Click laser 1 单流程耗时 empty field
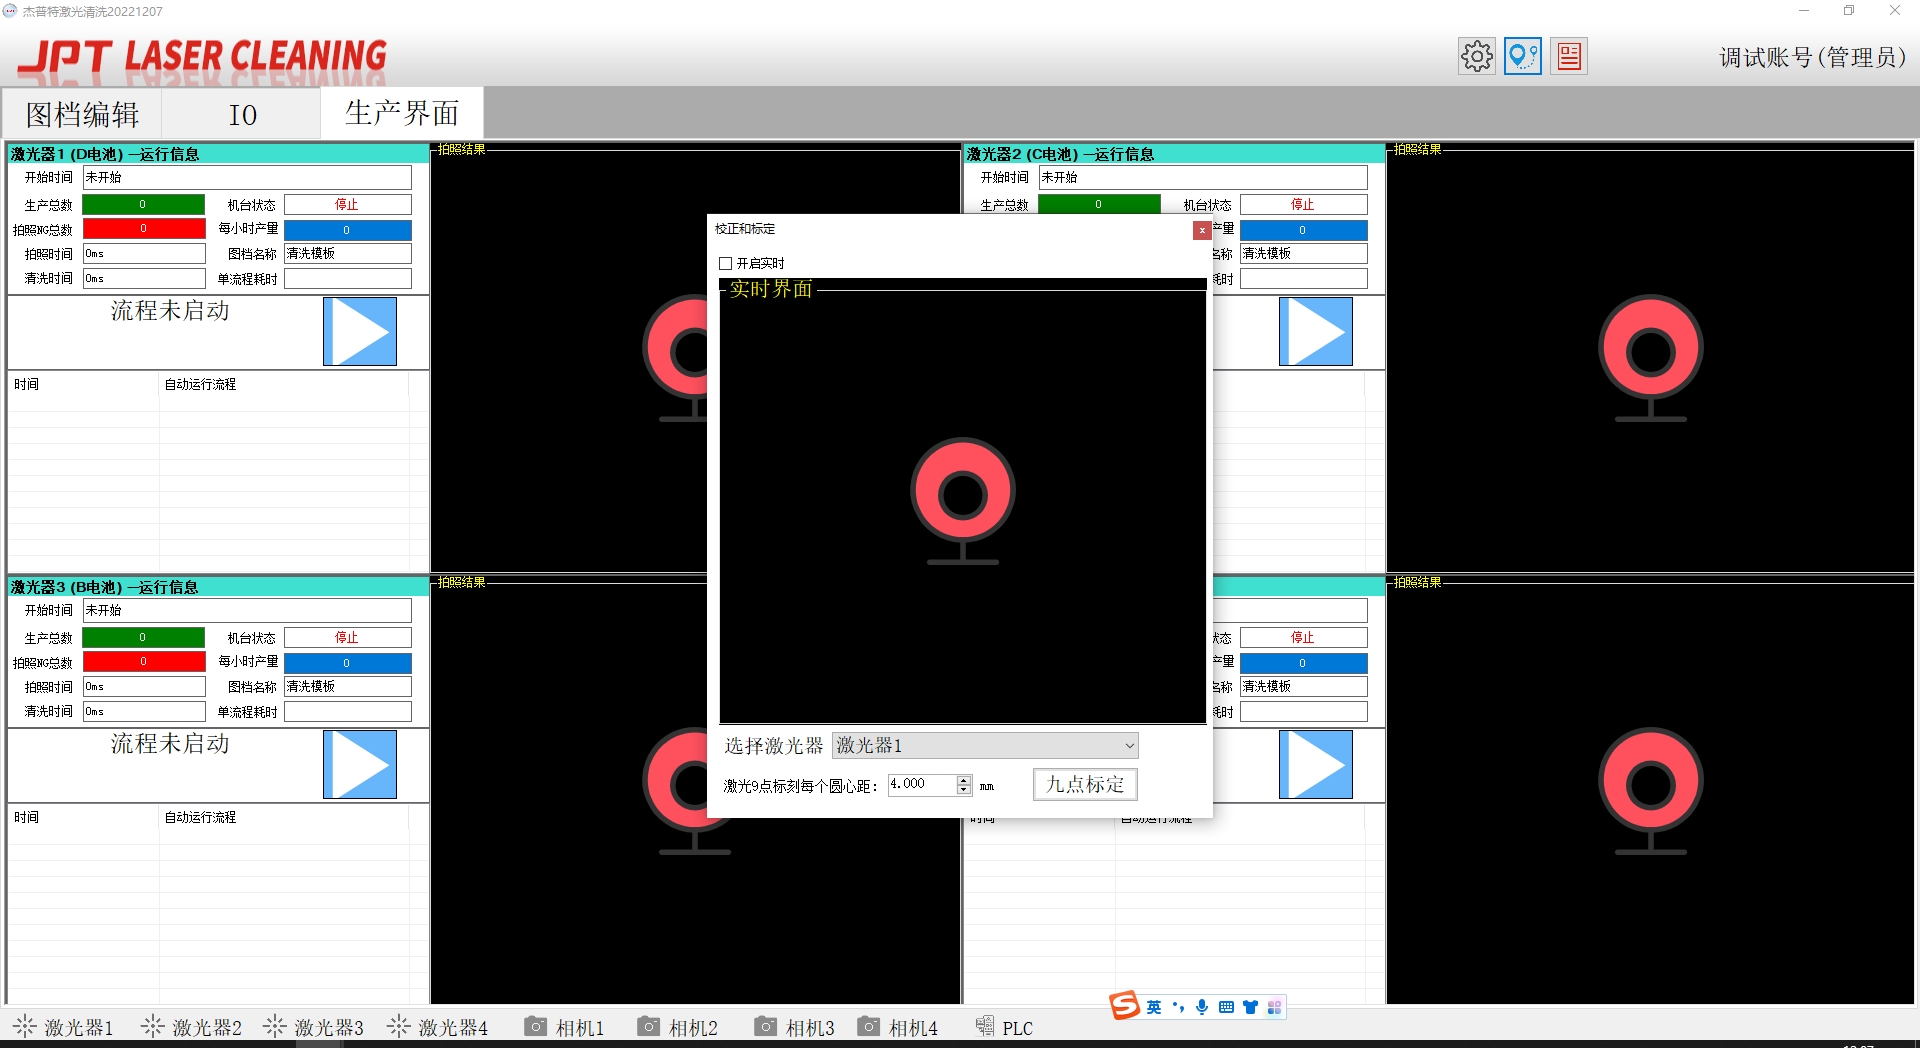 pos(347,279)
